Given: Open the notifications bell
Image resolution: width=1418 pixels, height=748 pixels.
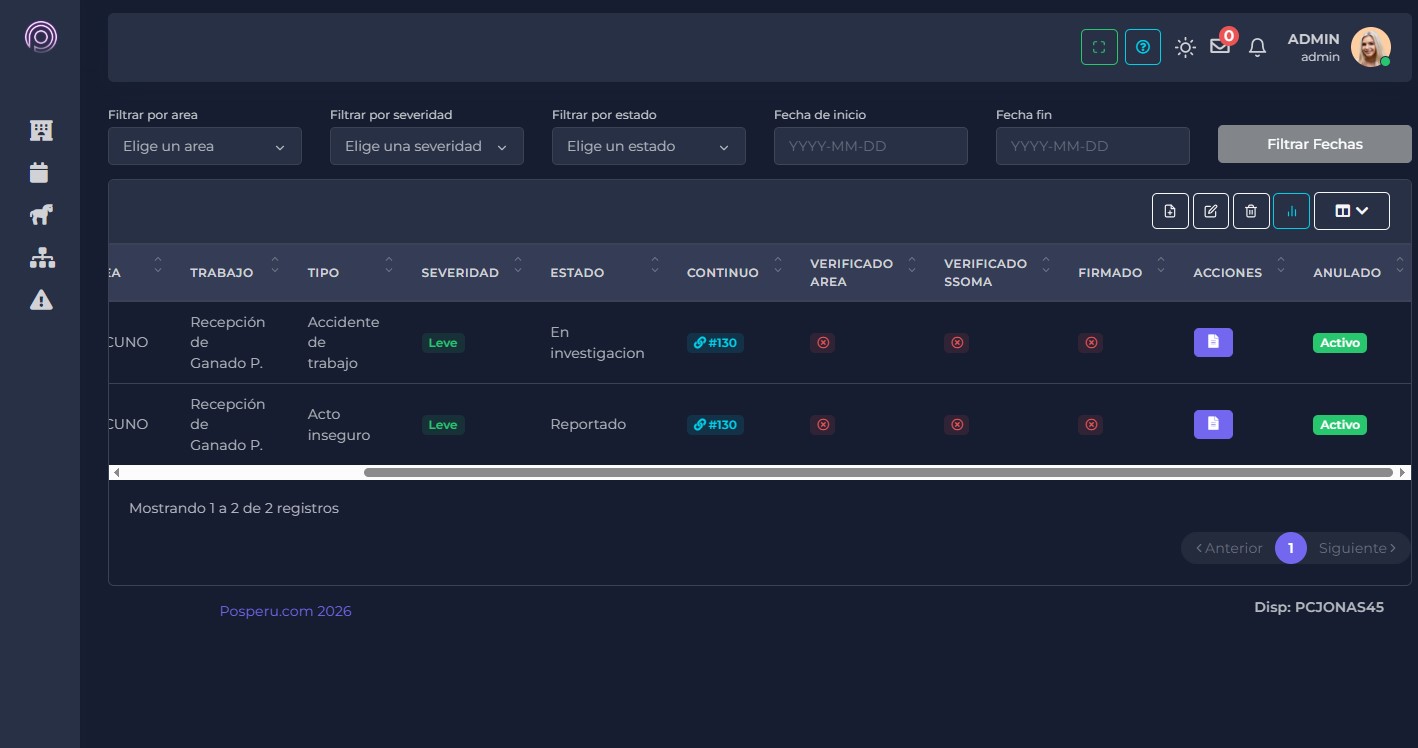Looking at the screenshot, I should [x=1258, y=47].
